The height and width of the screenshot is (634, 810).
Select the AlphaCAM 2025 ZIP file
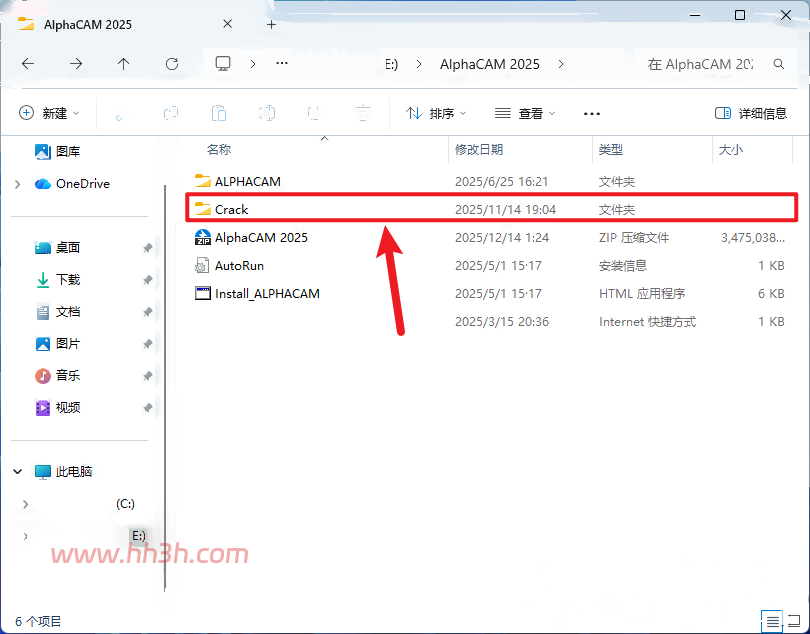coord(491,238)
